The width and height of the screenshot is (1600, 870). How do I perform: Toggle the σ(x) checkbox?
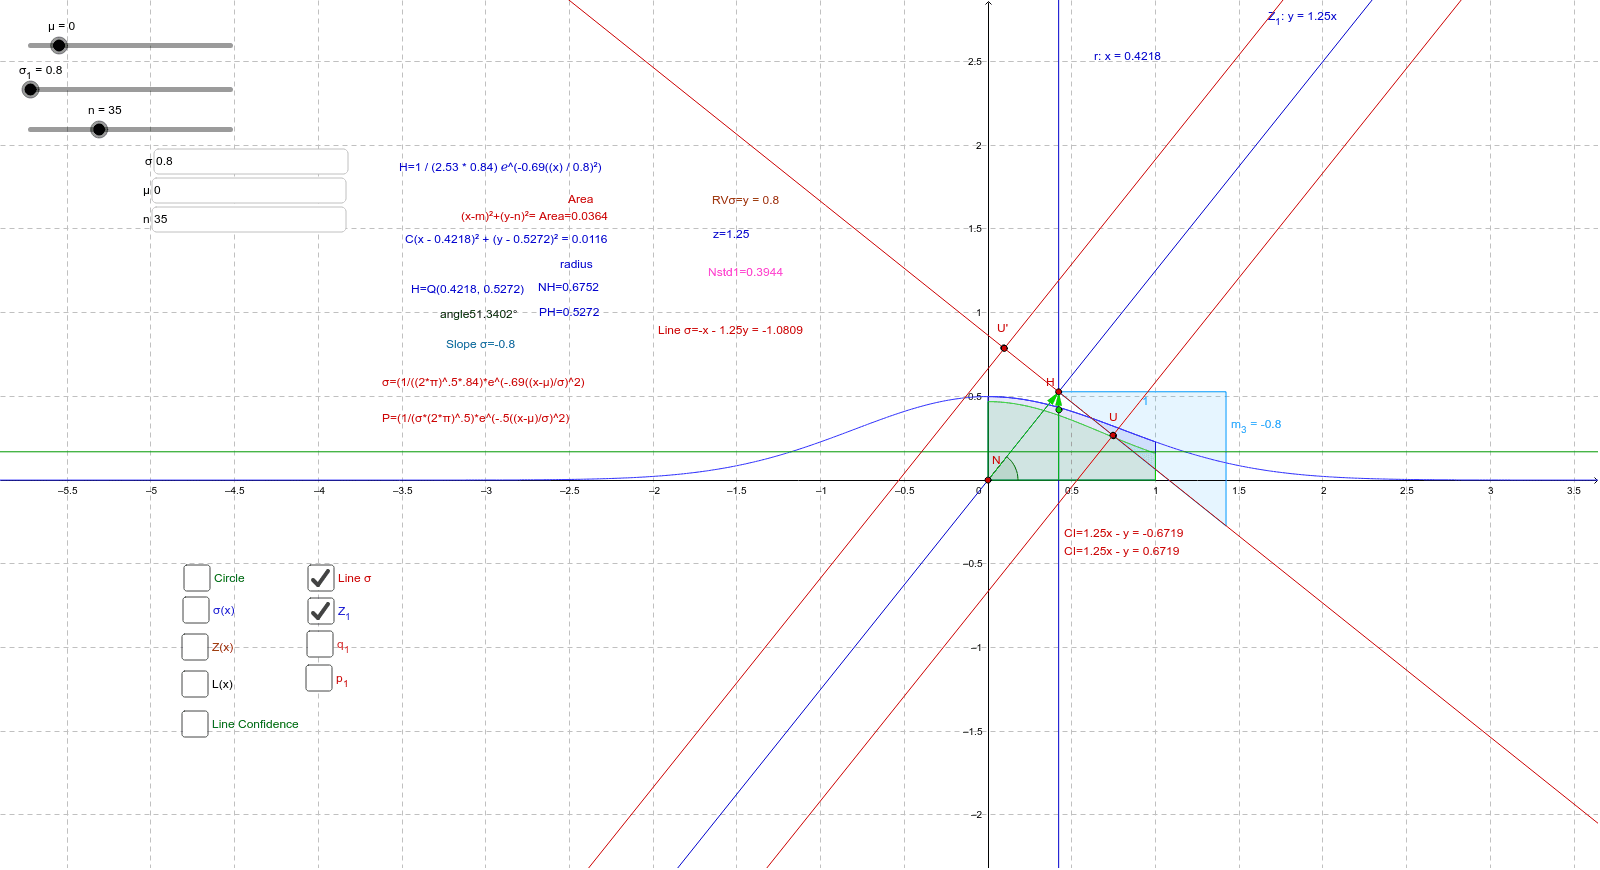click(196, 610)
